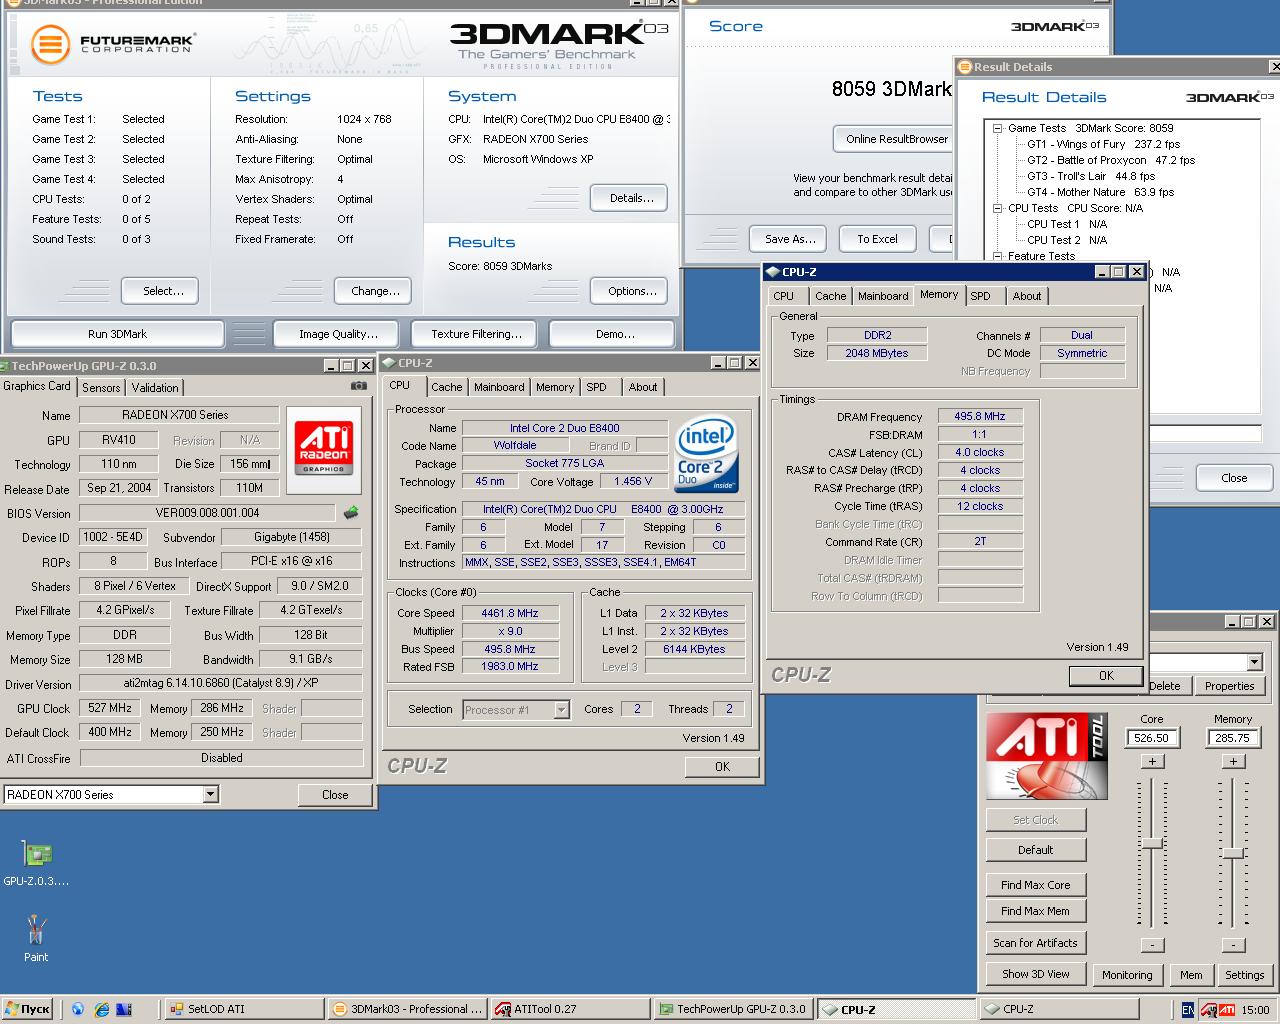
Task: Select GT1 - Wings of Fury result row
Action: pyautogui.click(x=1103, y=144)
